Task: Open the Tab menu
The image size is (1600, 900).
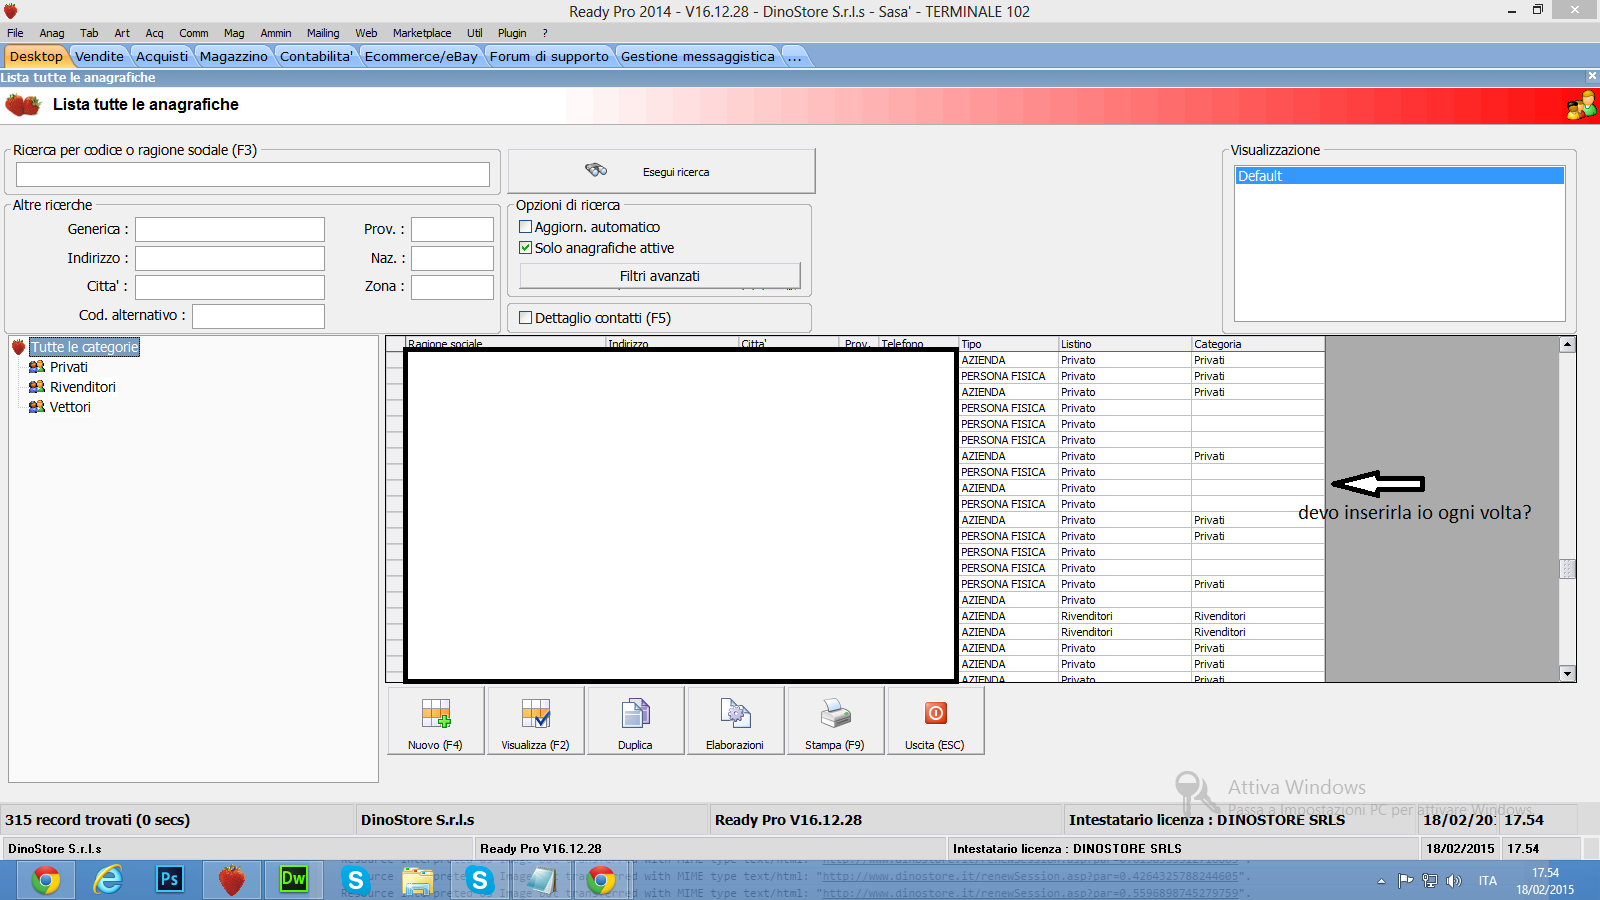Action: 89,33
